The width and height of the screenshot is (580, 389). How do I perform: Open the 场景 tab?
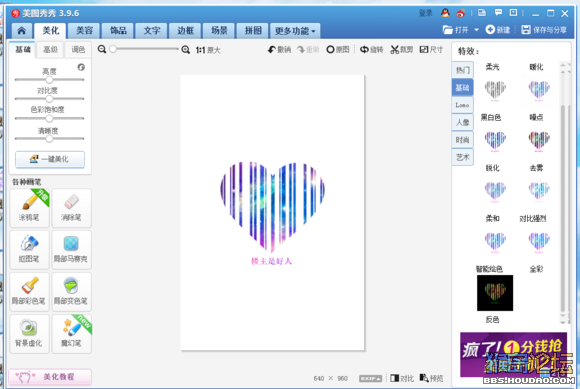click(219, 31)
